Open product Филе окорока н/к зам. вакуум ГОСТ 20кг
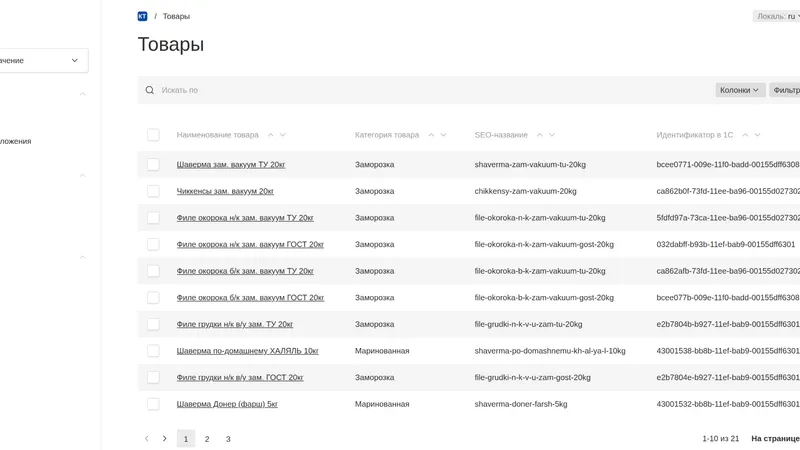The height and width of the screenshot is (450, 800). coord(250,244)
